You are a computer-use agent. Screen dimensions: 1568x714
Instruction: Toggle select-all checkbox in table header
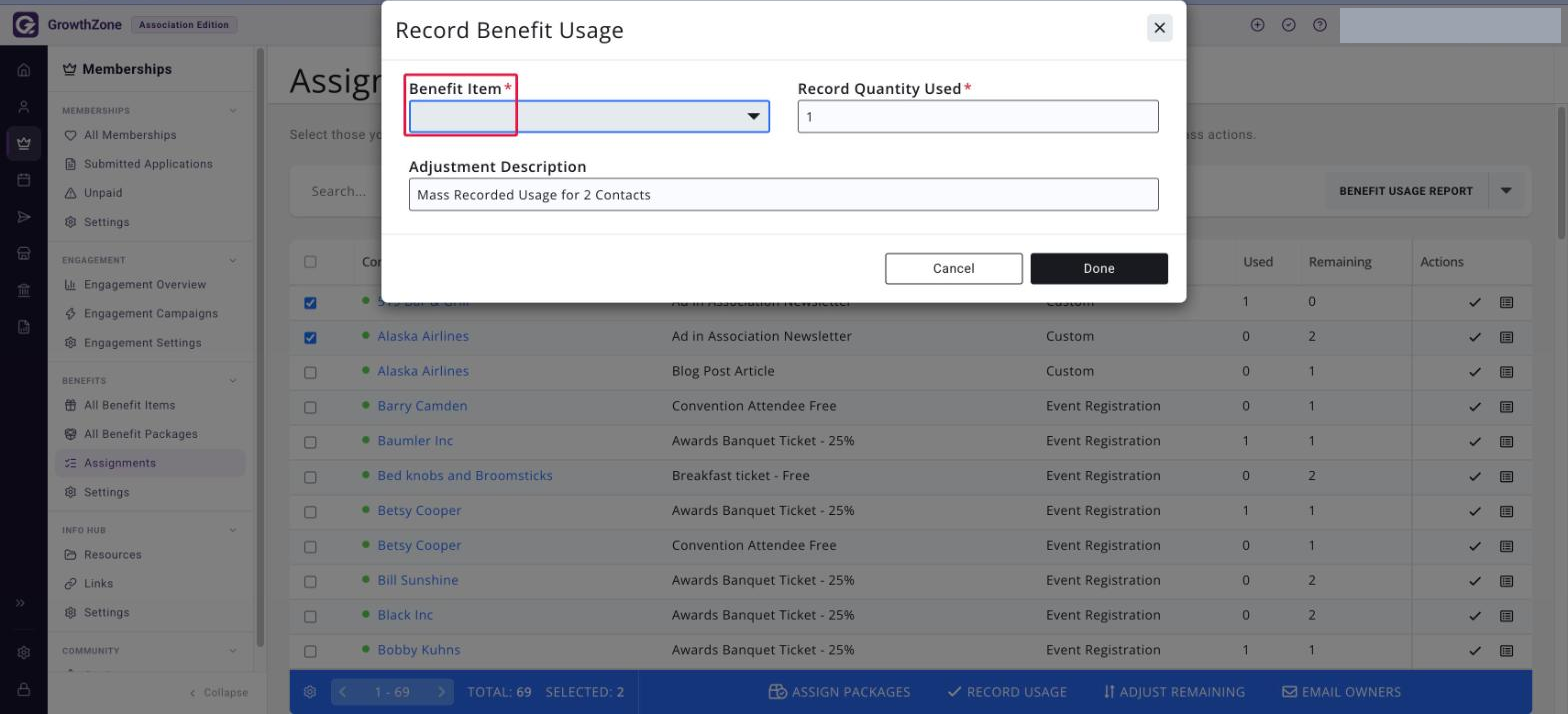click(x=310, y=262)
